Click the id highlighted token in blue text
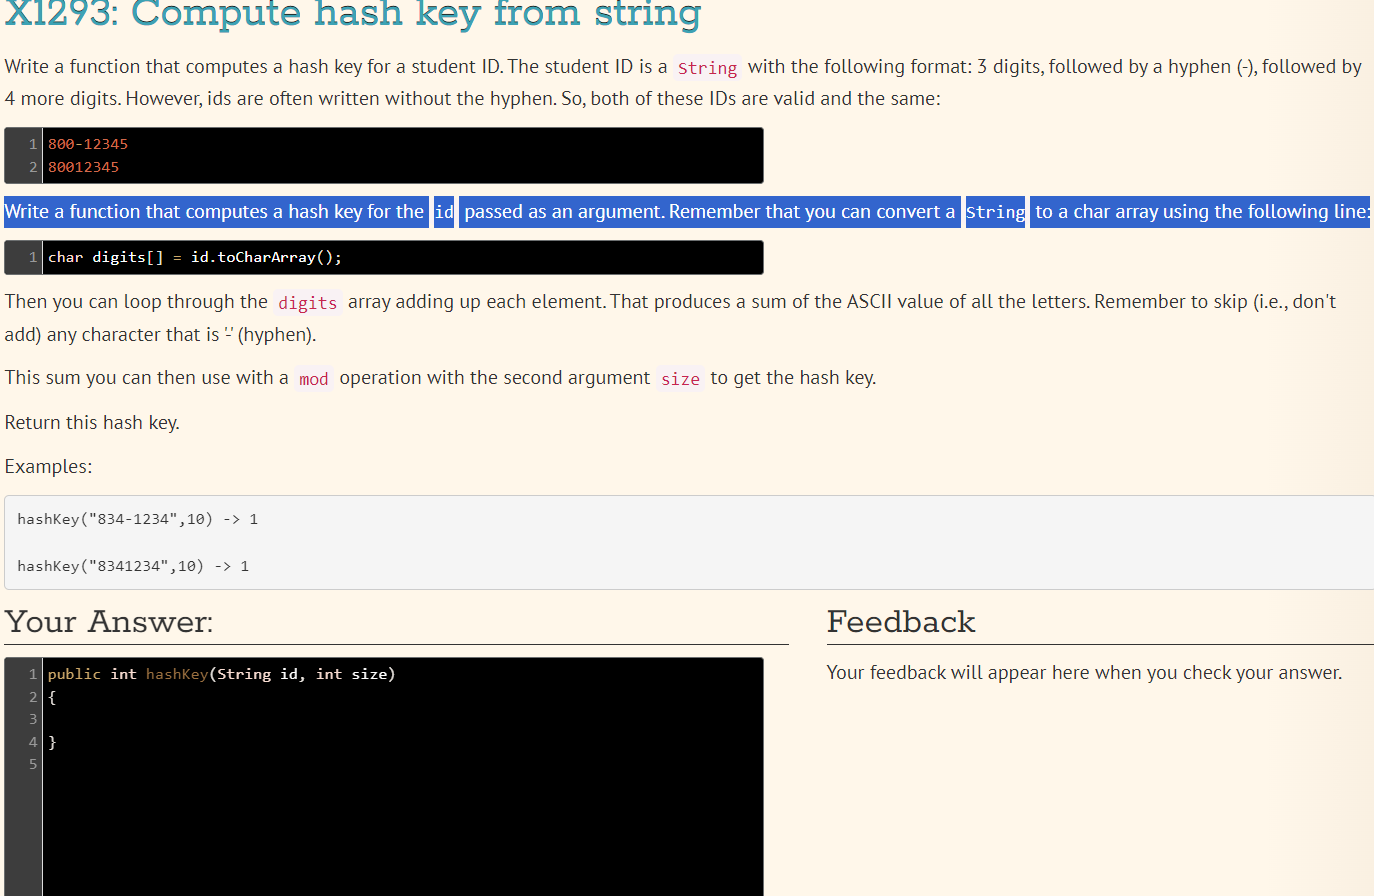Screen dimensions: 1374x896 (x=443, y=211)
